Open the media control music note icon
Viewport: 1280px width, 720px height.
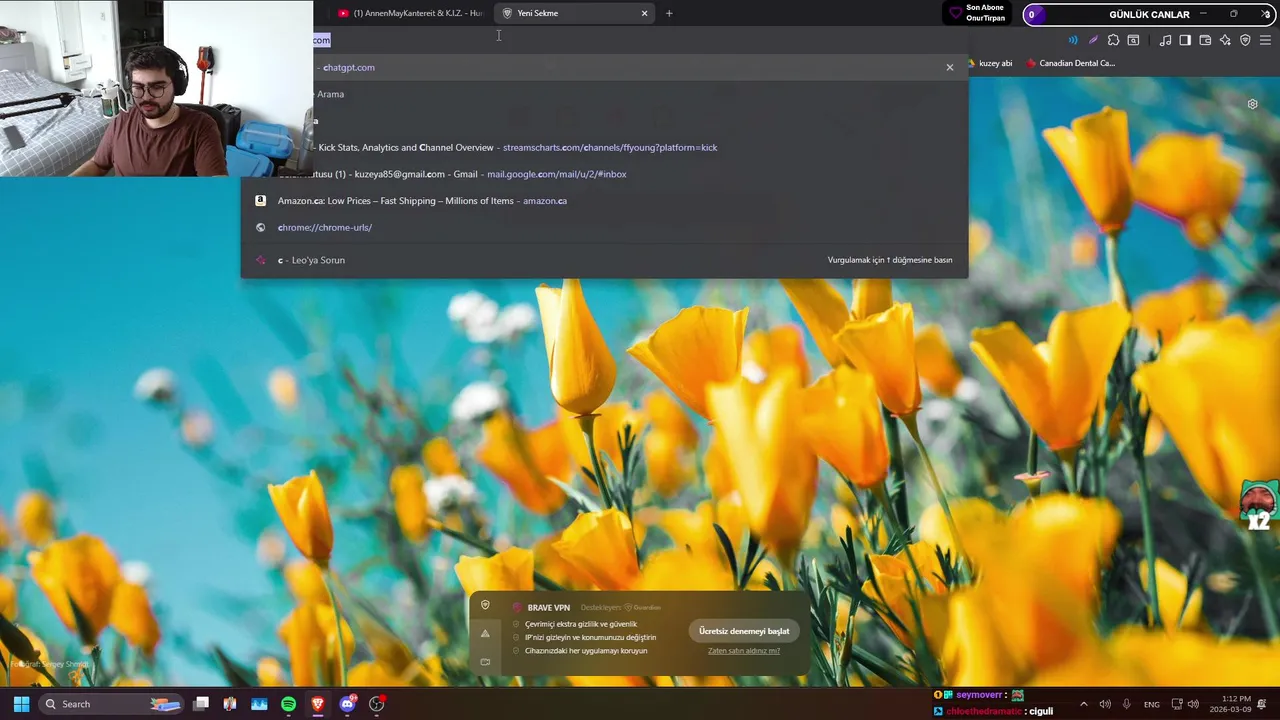[x=1165, y=40]
